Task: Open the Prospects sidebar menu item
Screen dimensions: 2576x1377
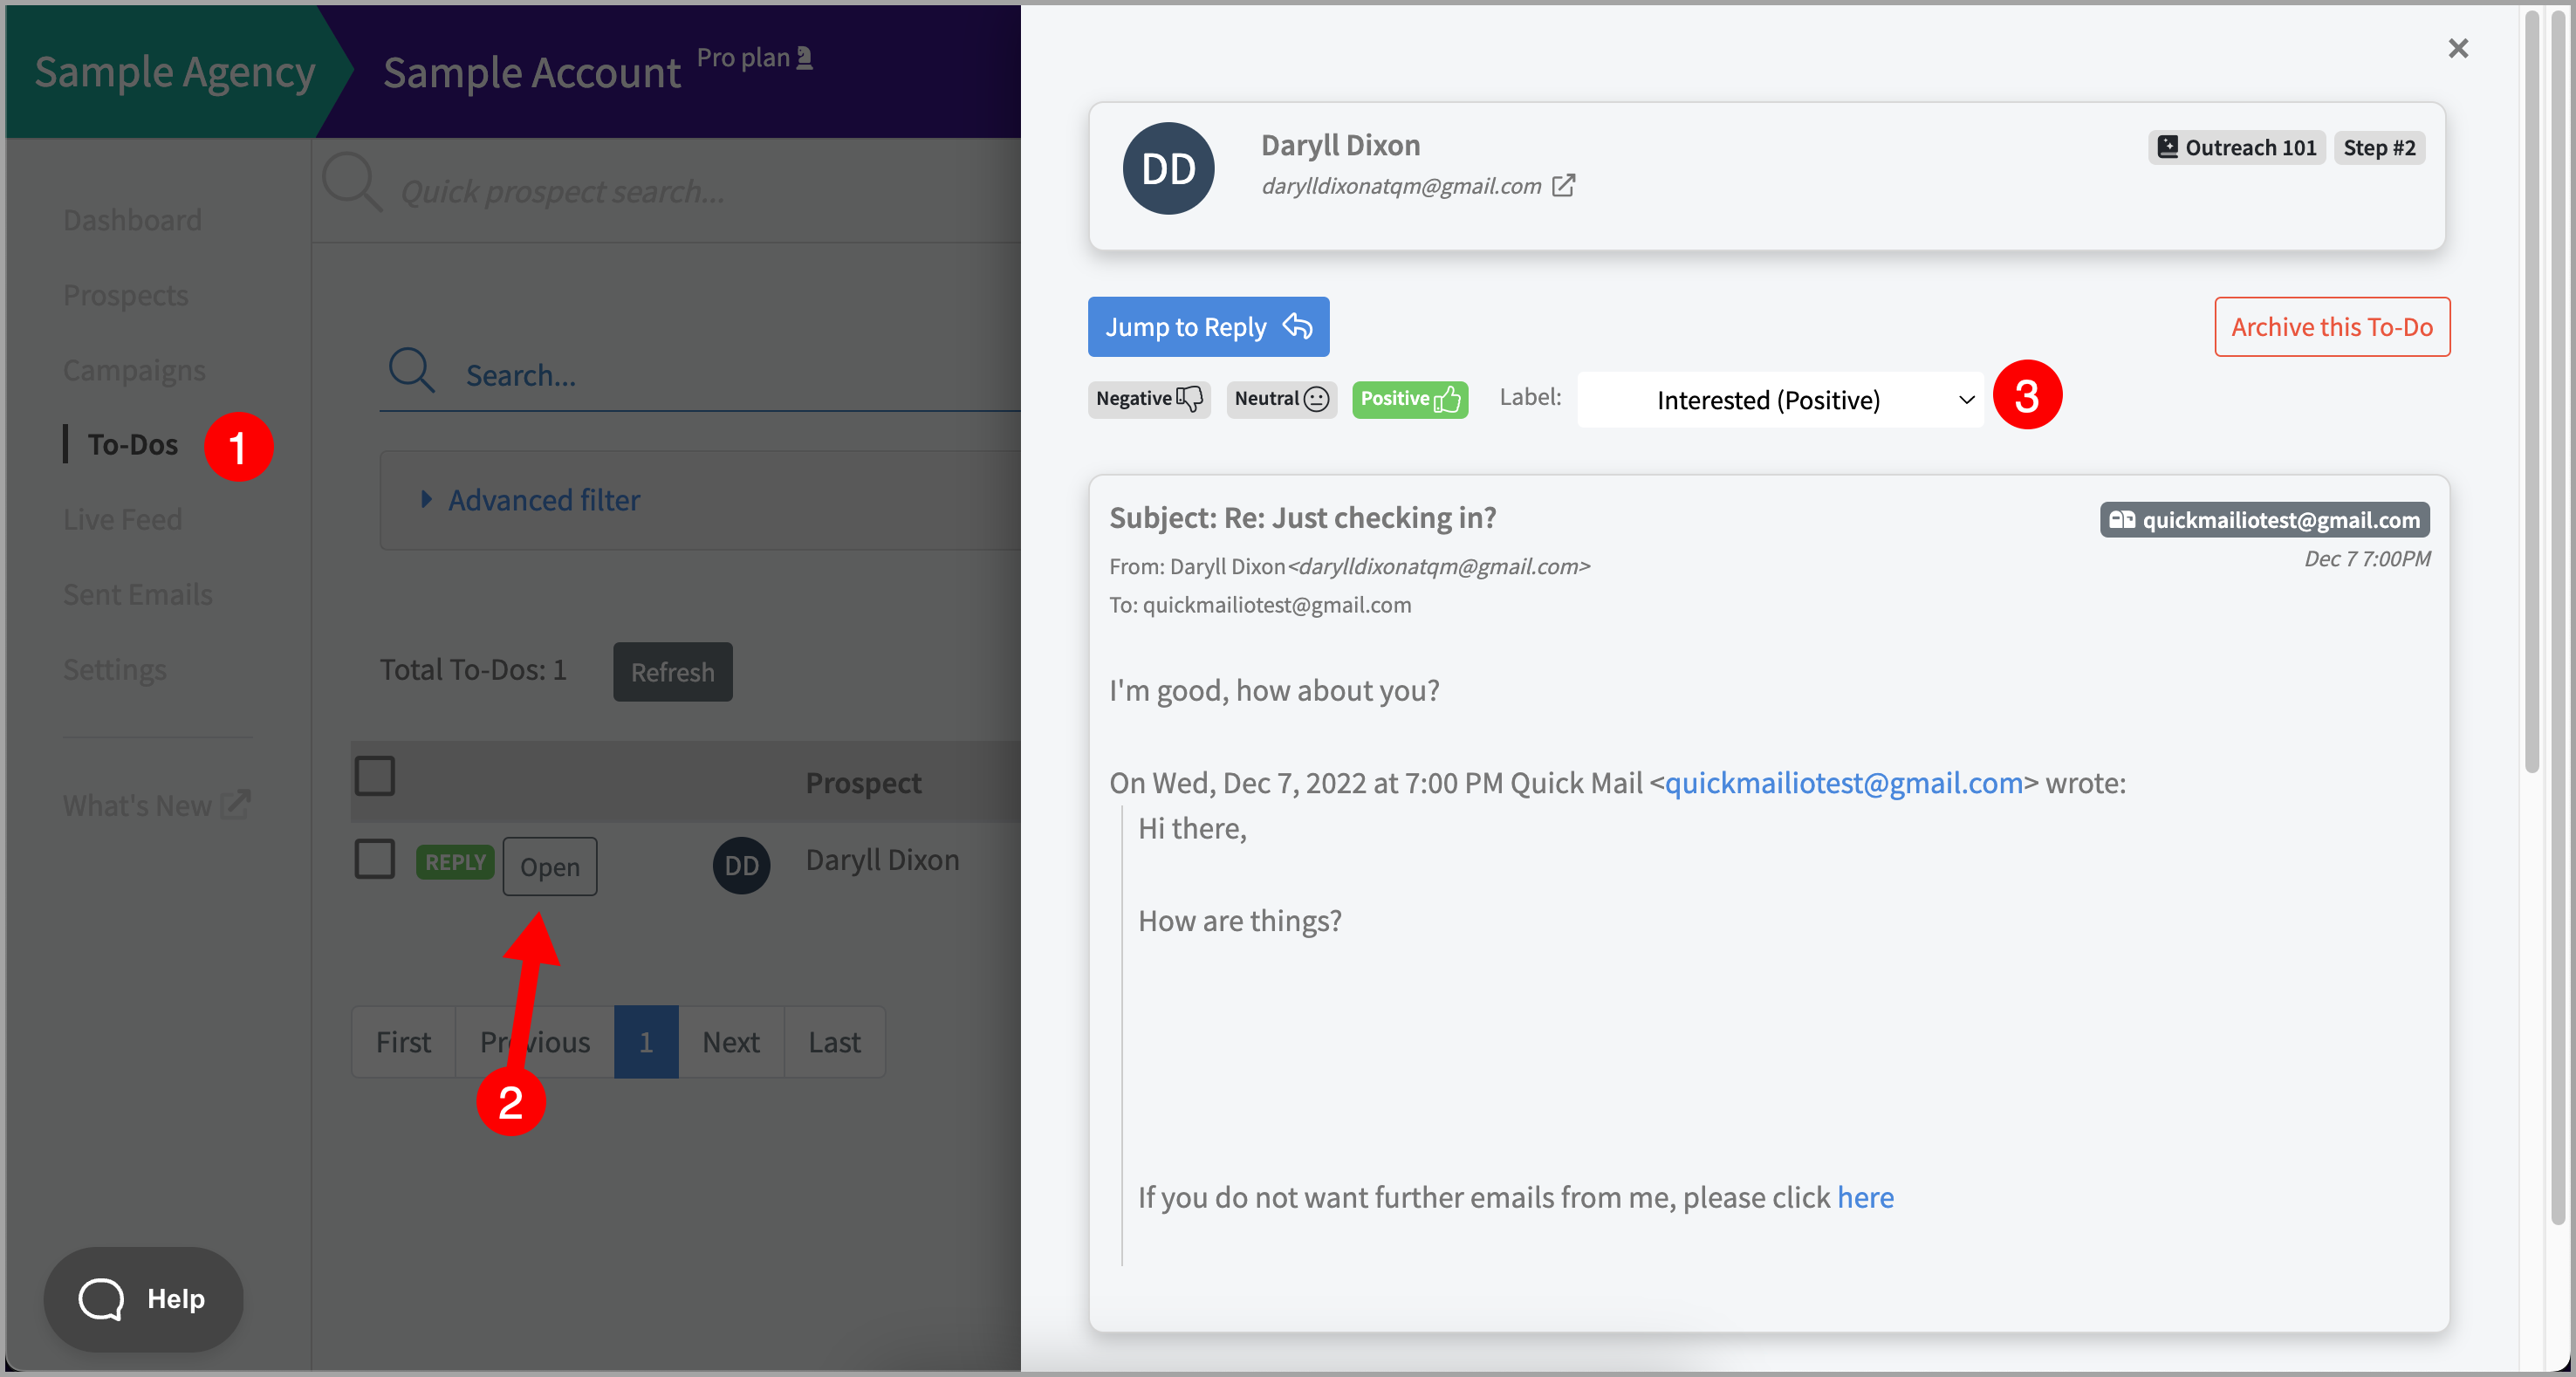Action: click(126, 295)
